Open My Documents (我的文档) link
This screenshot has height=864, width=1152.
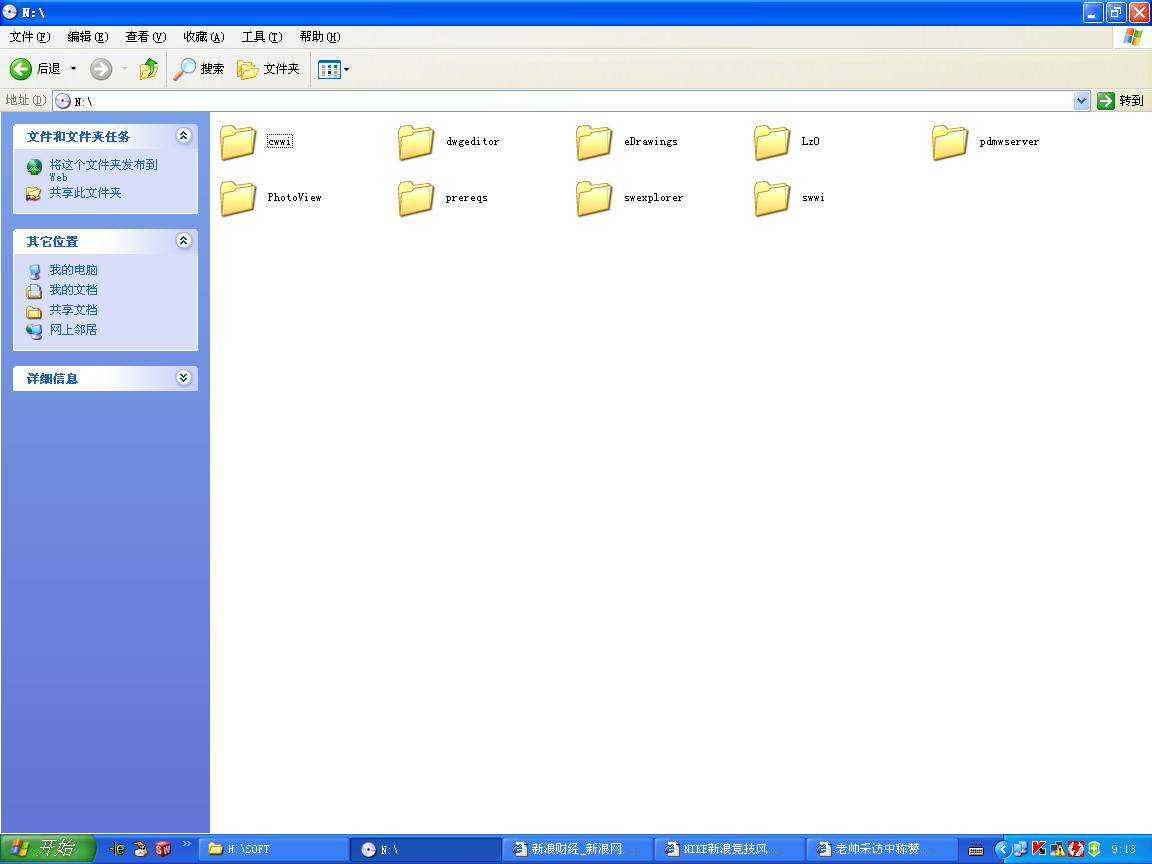pos(73,289)
